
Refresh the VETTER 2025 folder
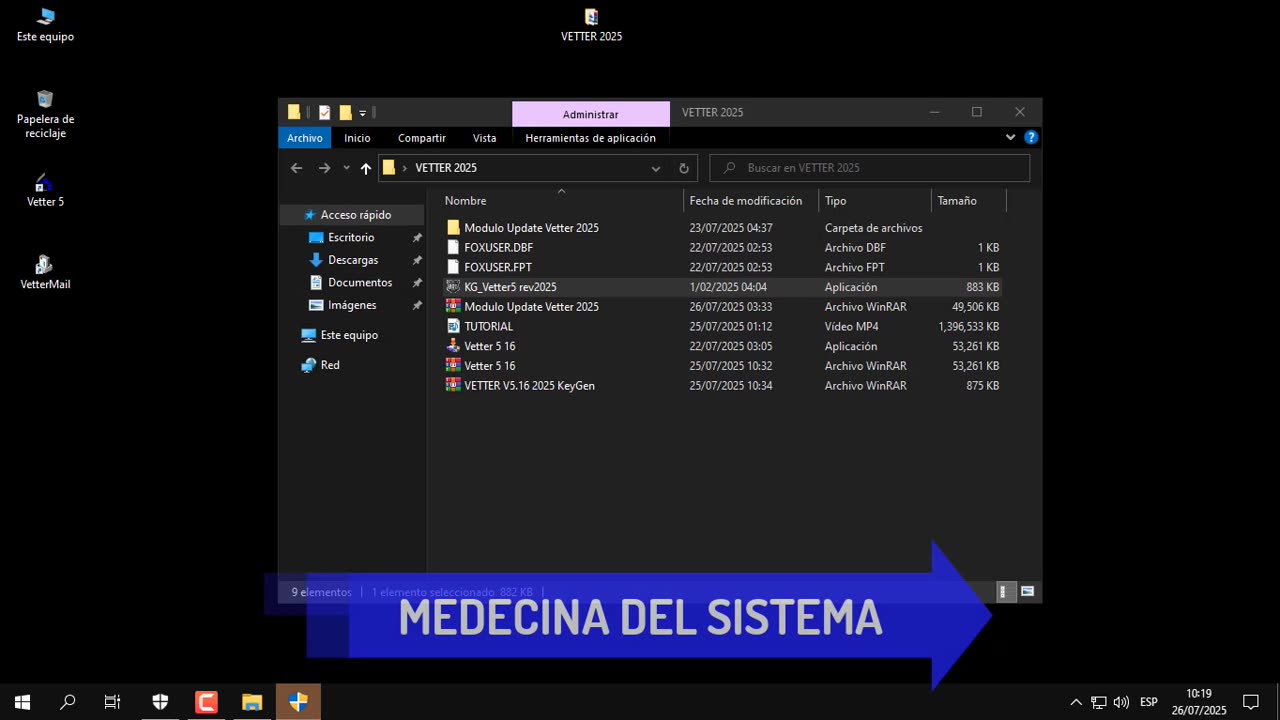tap(684, 168)
